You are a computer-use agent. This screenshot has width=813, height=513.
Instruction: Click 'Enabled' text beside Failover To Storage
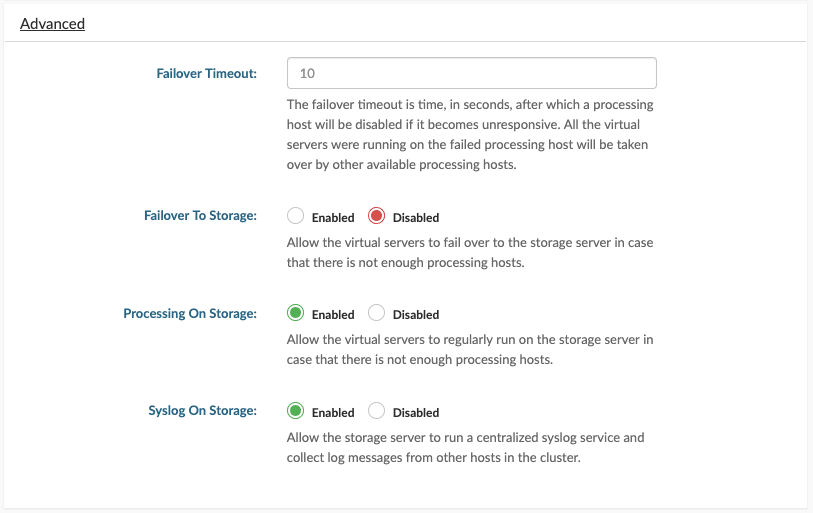333,217
